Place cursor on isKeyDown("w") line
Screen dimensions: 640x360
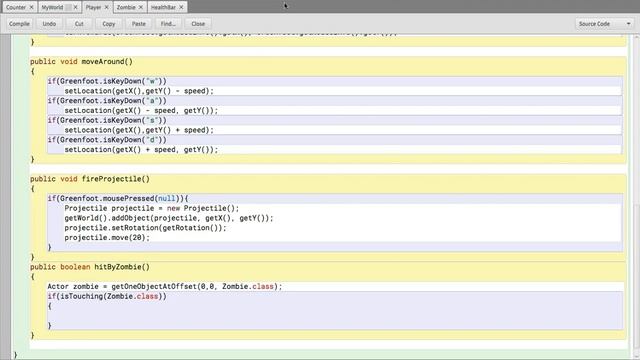[x=107, y=81]
